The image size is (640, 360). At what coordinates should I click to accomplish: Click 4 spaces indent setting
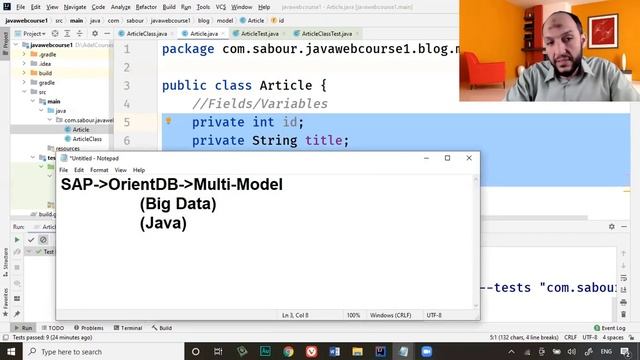click(x=613, y=338)
